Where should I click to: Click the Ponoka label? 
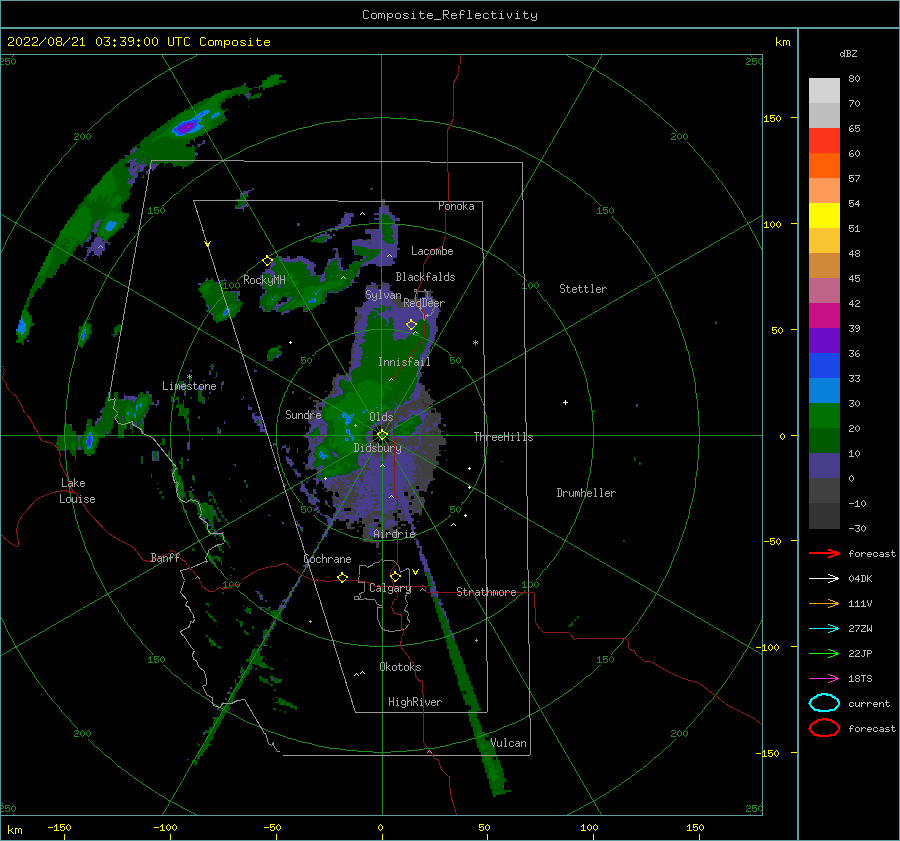pyautogui.click(x=456, y=206)
